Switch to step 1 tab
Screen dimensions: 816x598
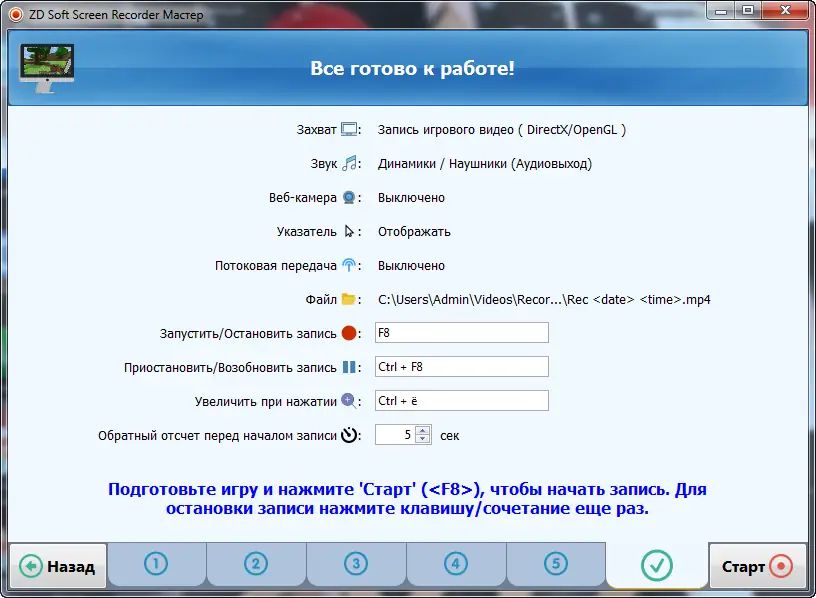156,565
